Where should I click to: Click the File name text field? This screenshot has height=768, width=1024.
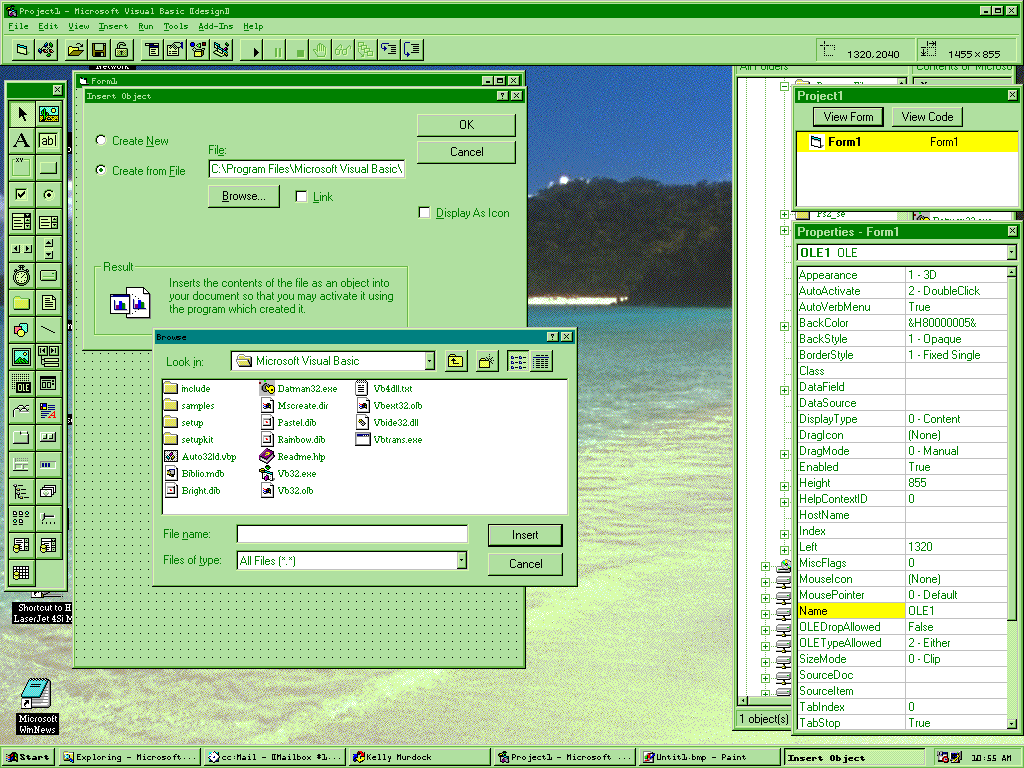tap(352, 535)
